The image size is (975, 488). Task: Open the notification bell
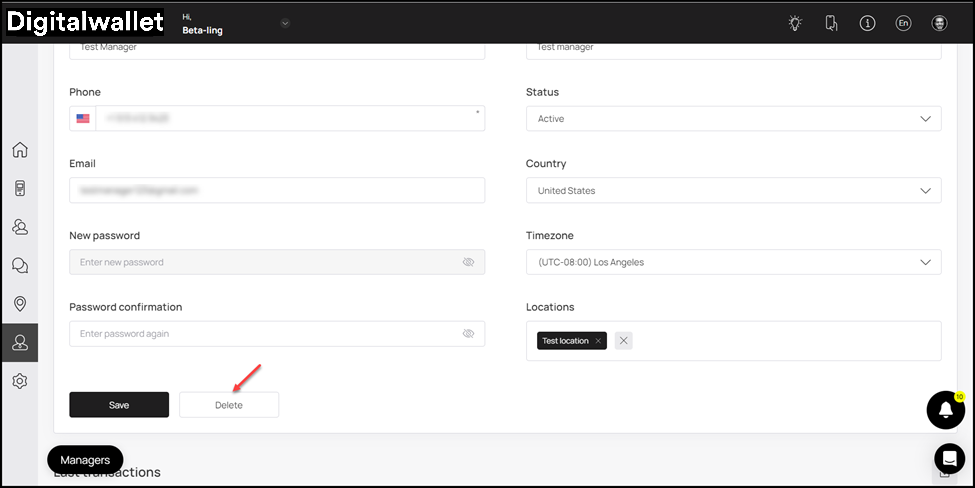[946, 410]
